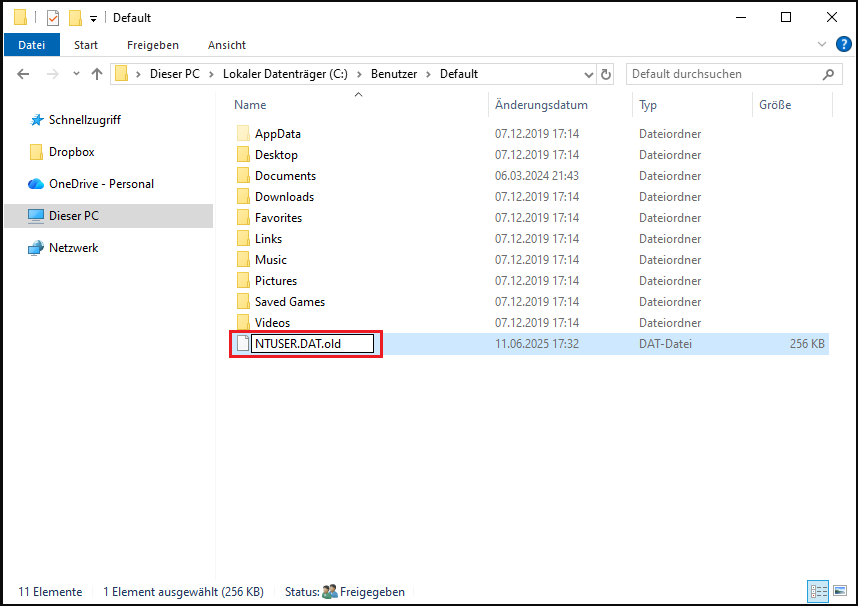Viewport: 858px width, 606px height.
Task: Click Lokaler Datenträger (C:) in address path
Action: click(285, 74)
